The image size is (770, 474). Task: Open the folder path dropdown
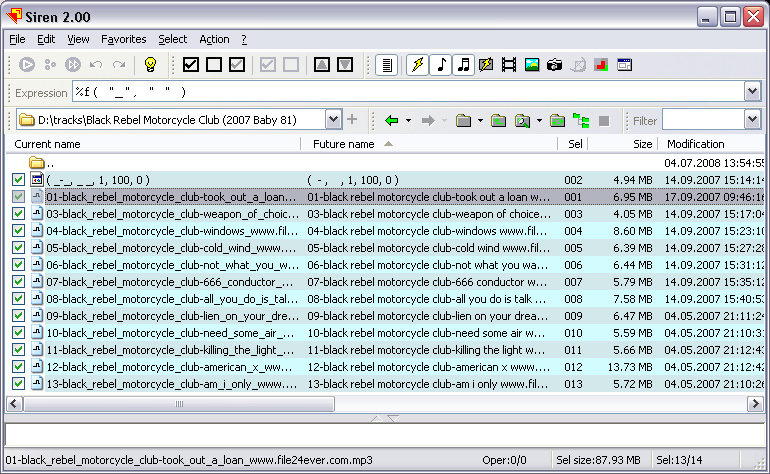pos(333,119)
